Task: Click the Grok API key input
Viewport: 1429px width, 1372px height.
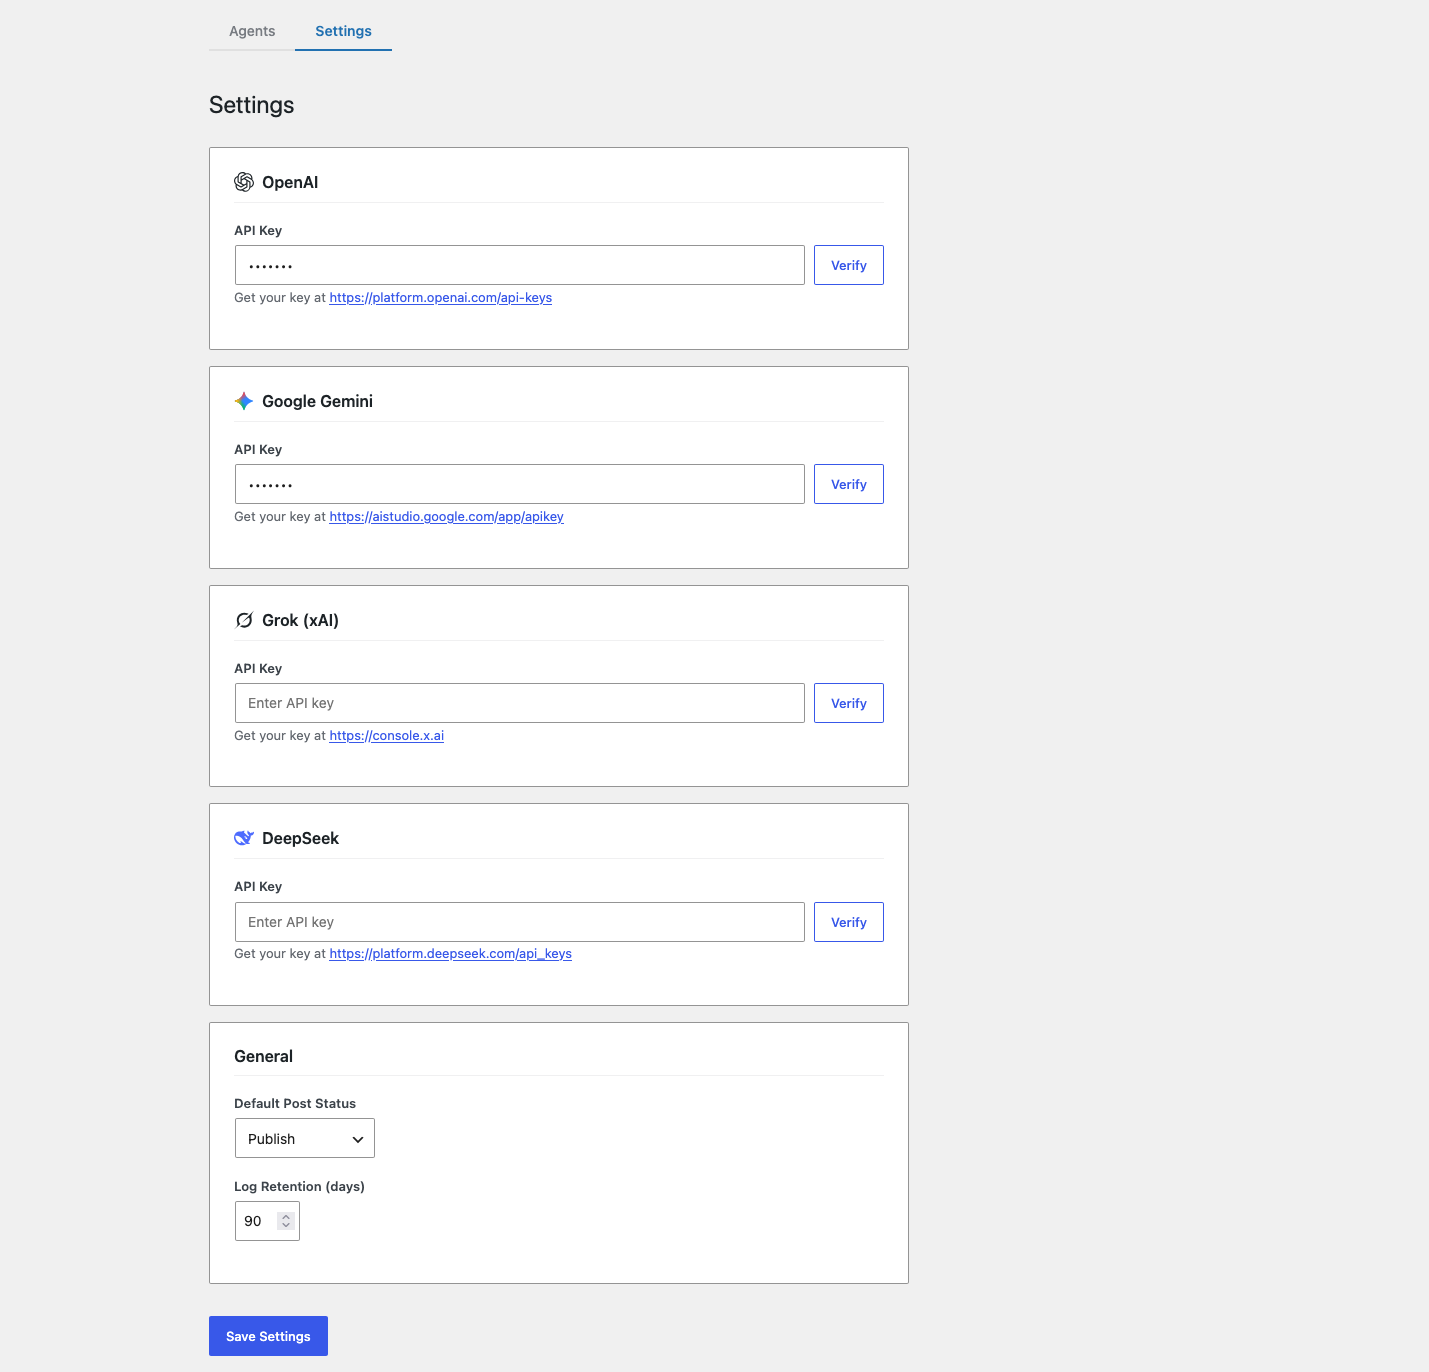Action: pos(520,703)
